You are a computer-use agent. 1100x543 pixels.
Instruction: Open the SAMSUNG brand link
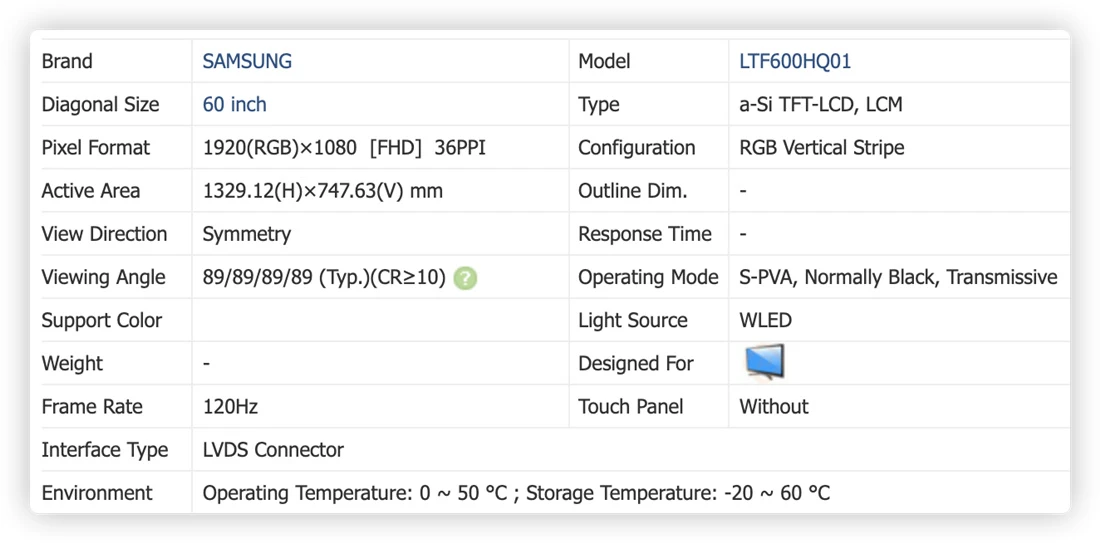click(x=247, y=61)
